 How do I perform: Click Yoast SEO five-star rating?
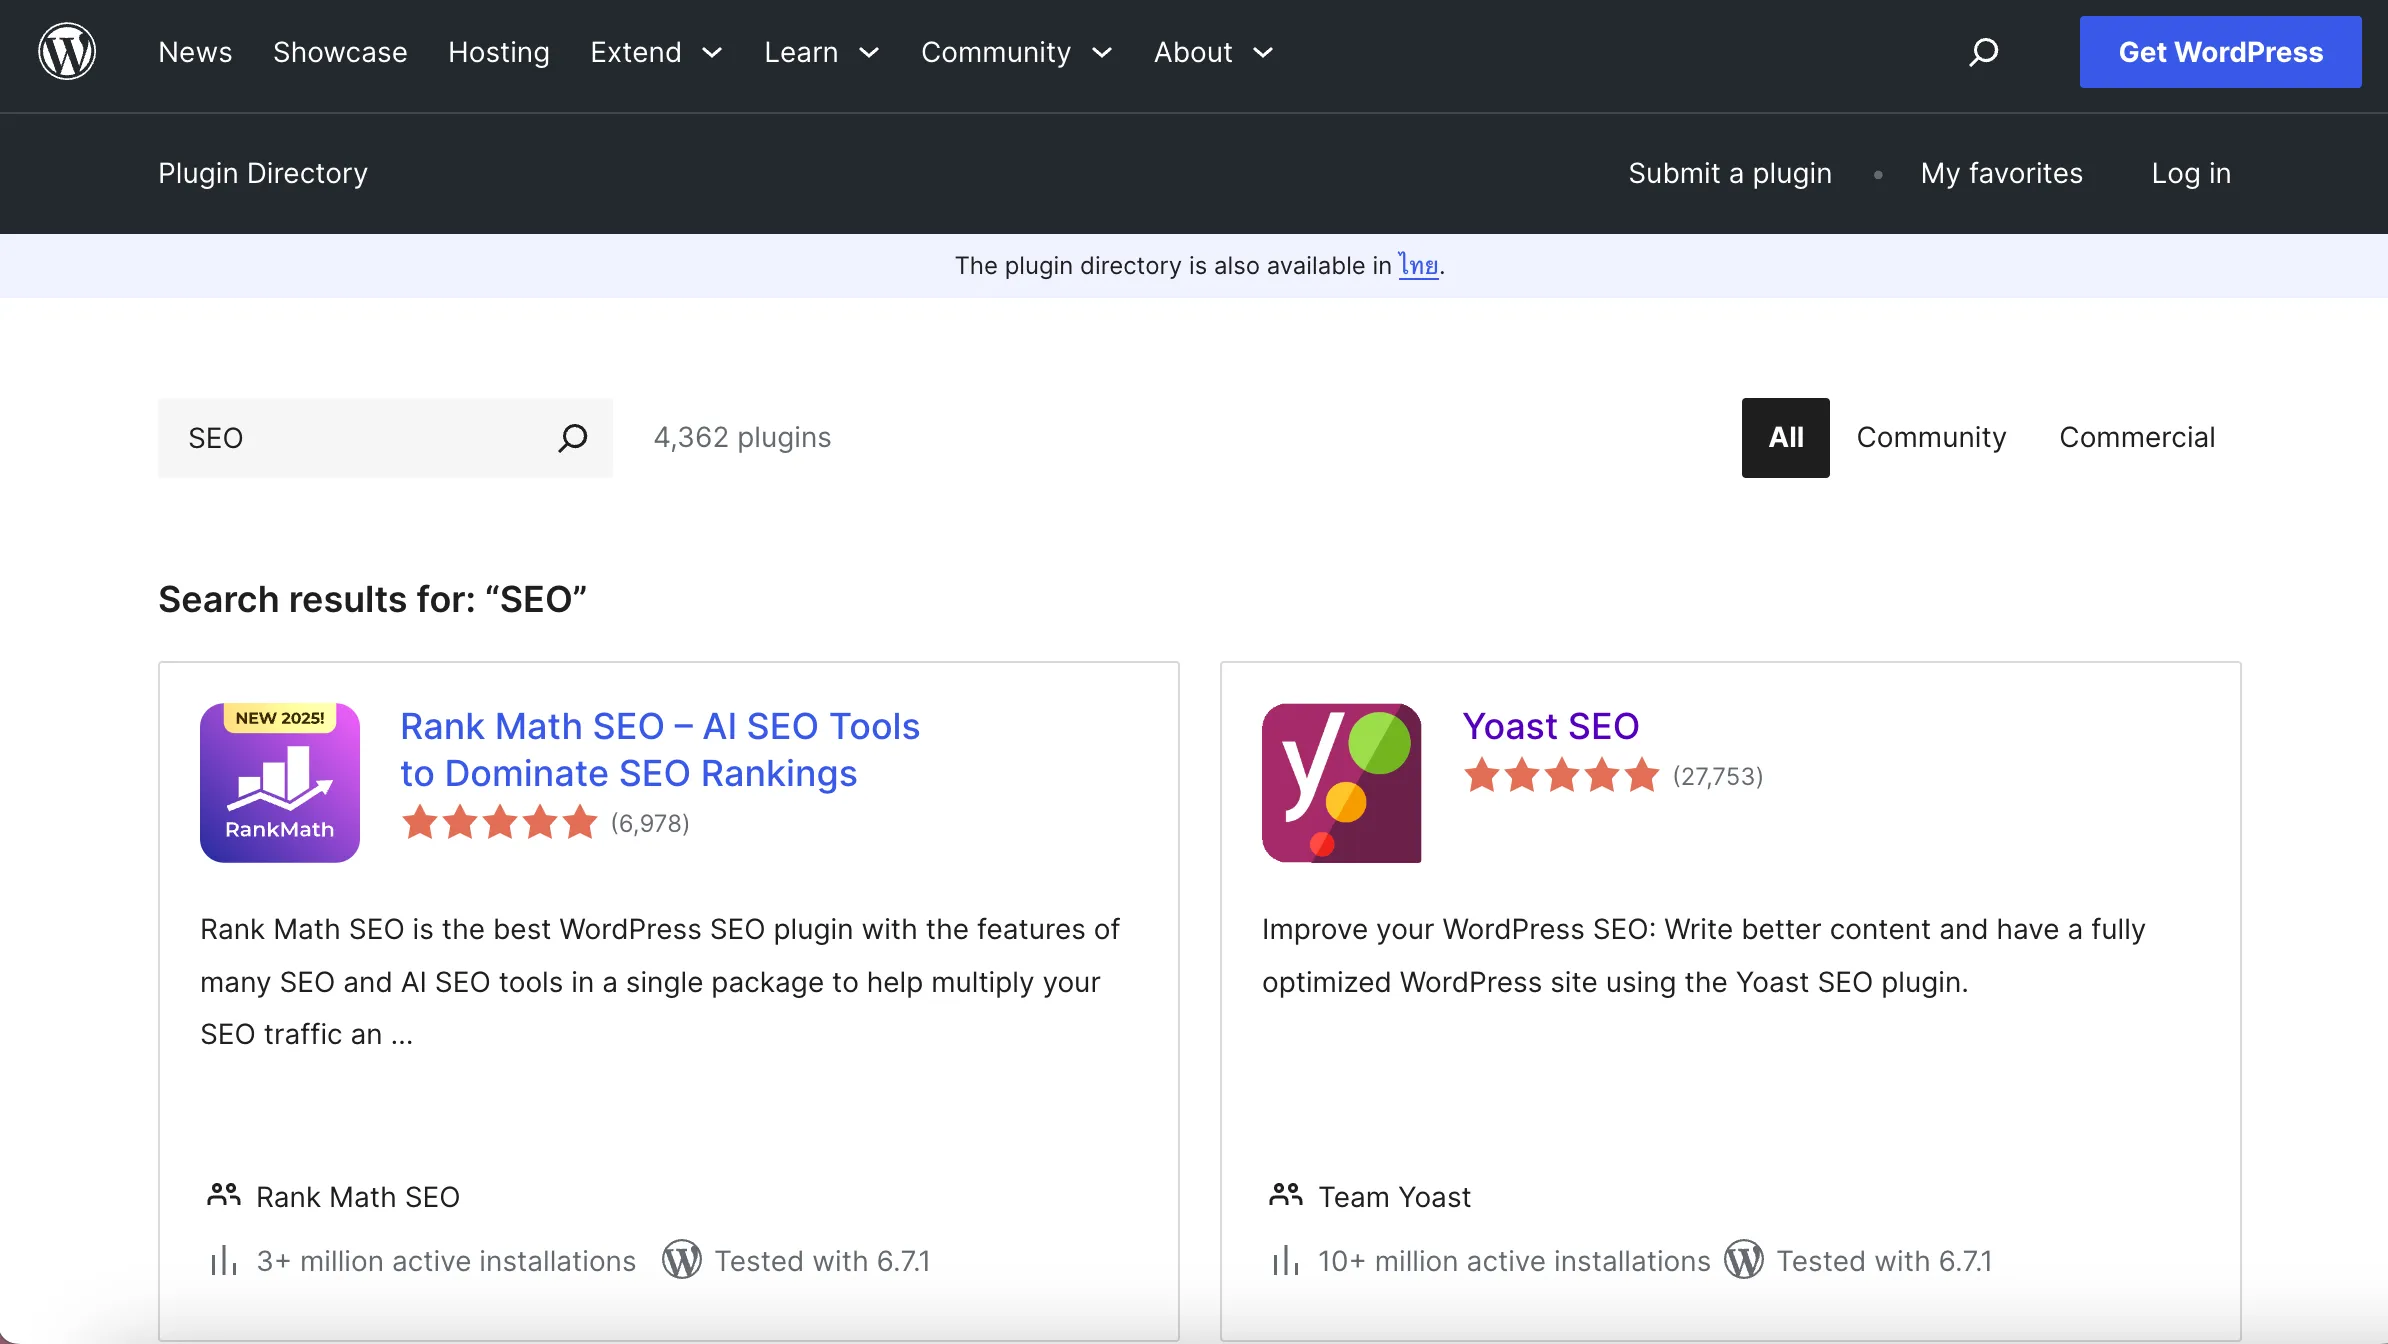pyautogui.click(x=1561, y=776)
